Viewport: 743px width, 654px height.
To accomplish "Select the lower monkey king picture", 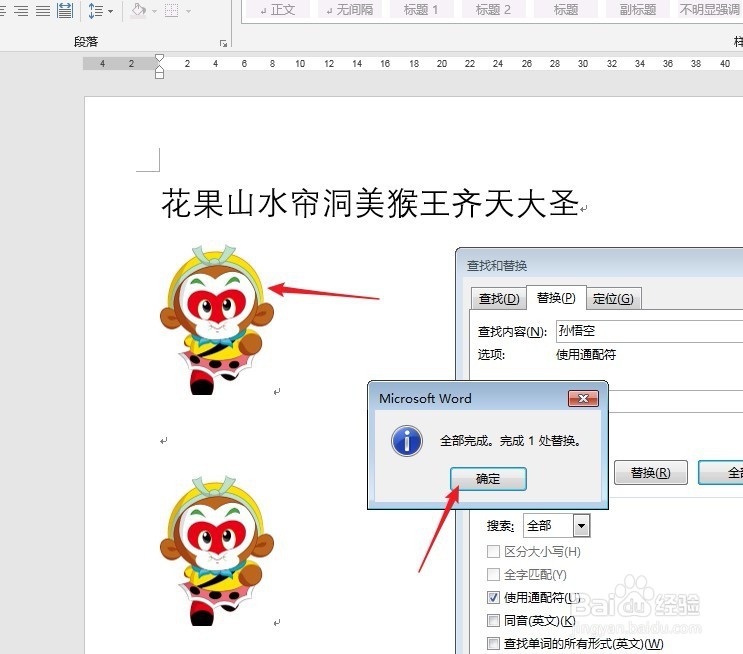I will coord(217,551).
